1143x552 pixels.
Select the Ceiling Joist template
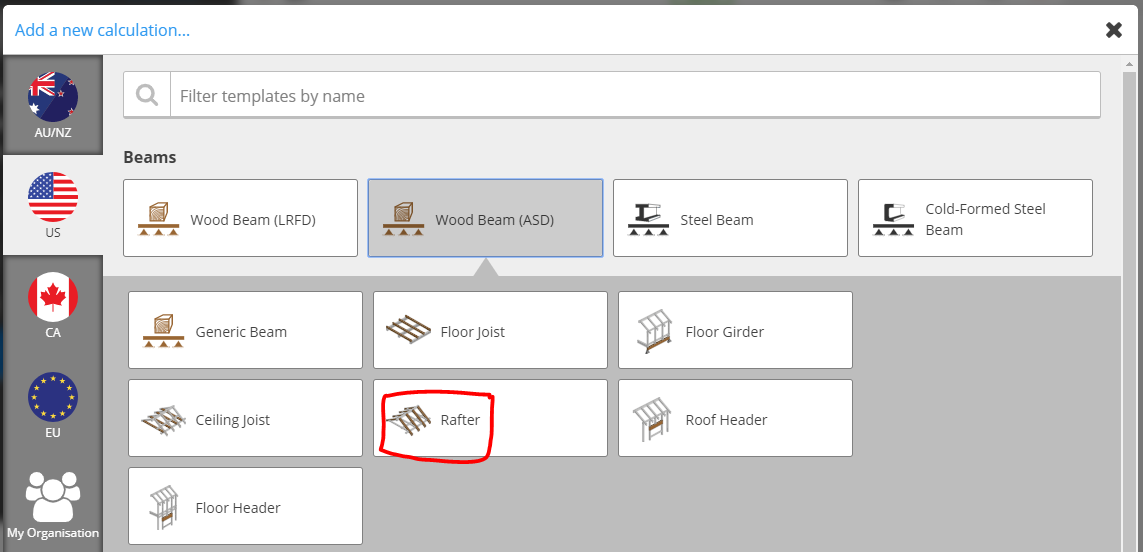pos(246,418)
